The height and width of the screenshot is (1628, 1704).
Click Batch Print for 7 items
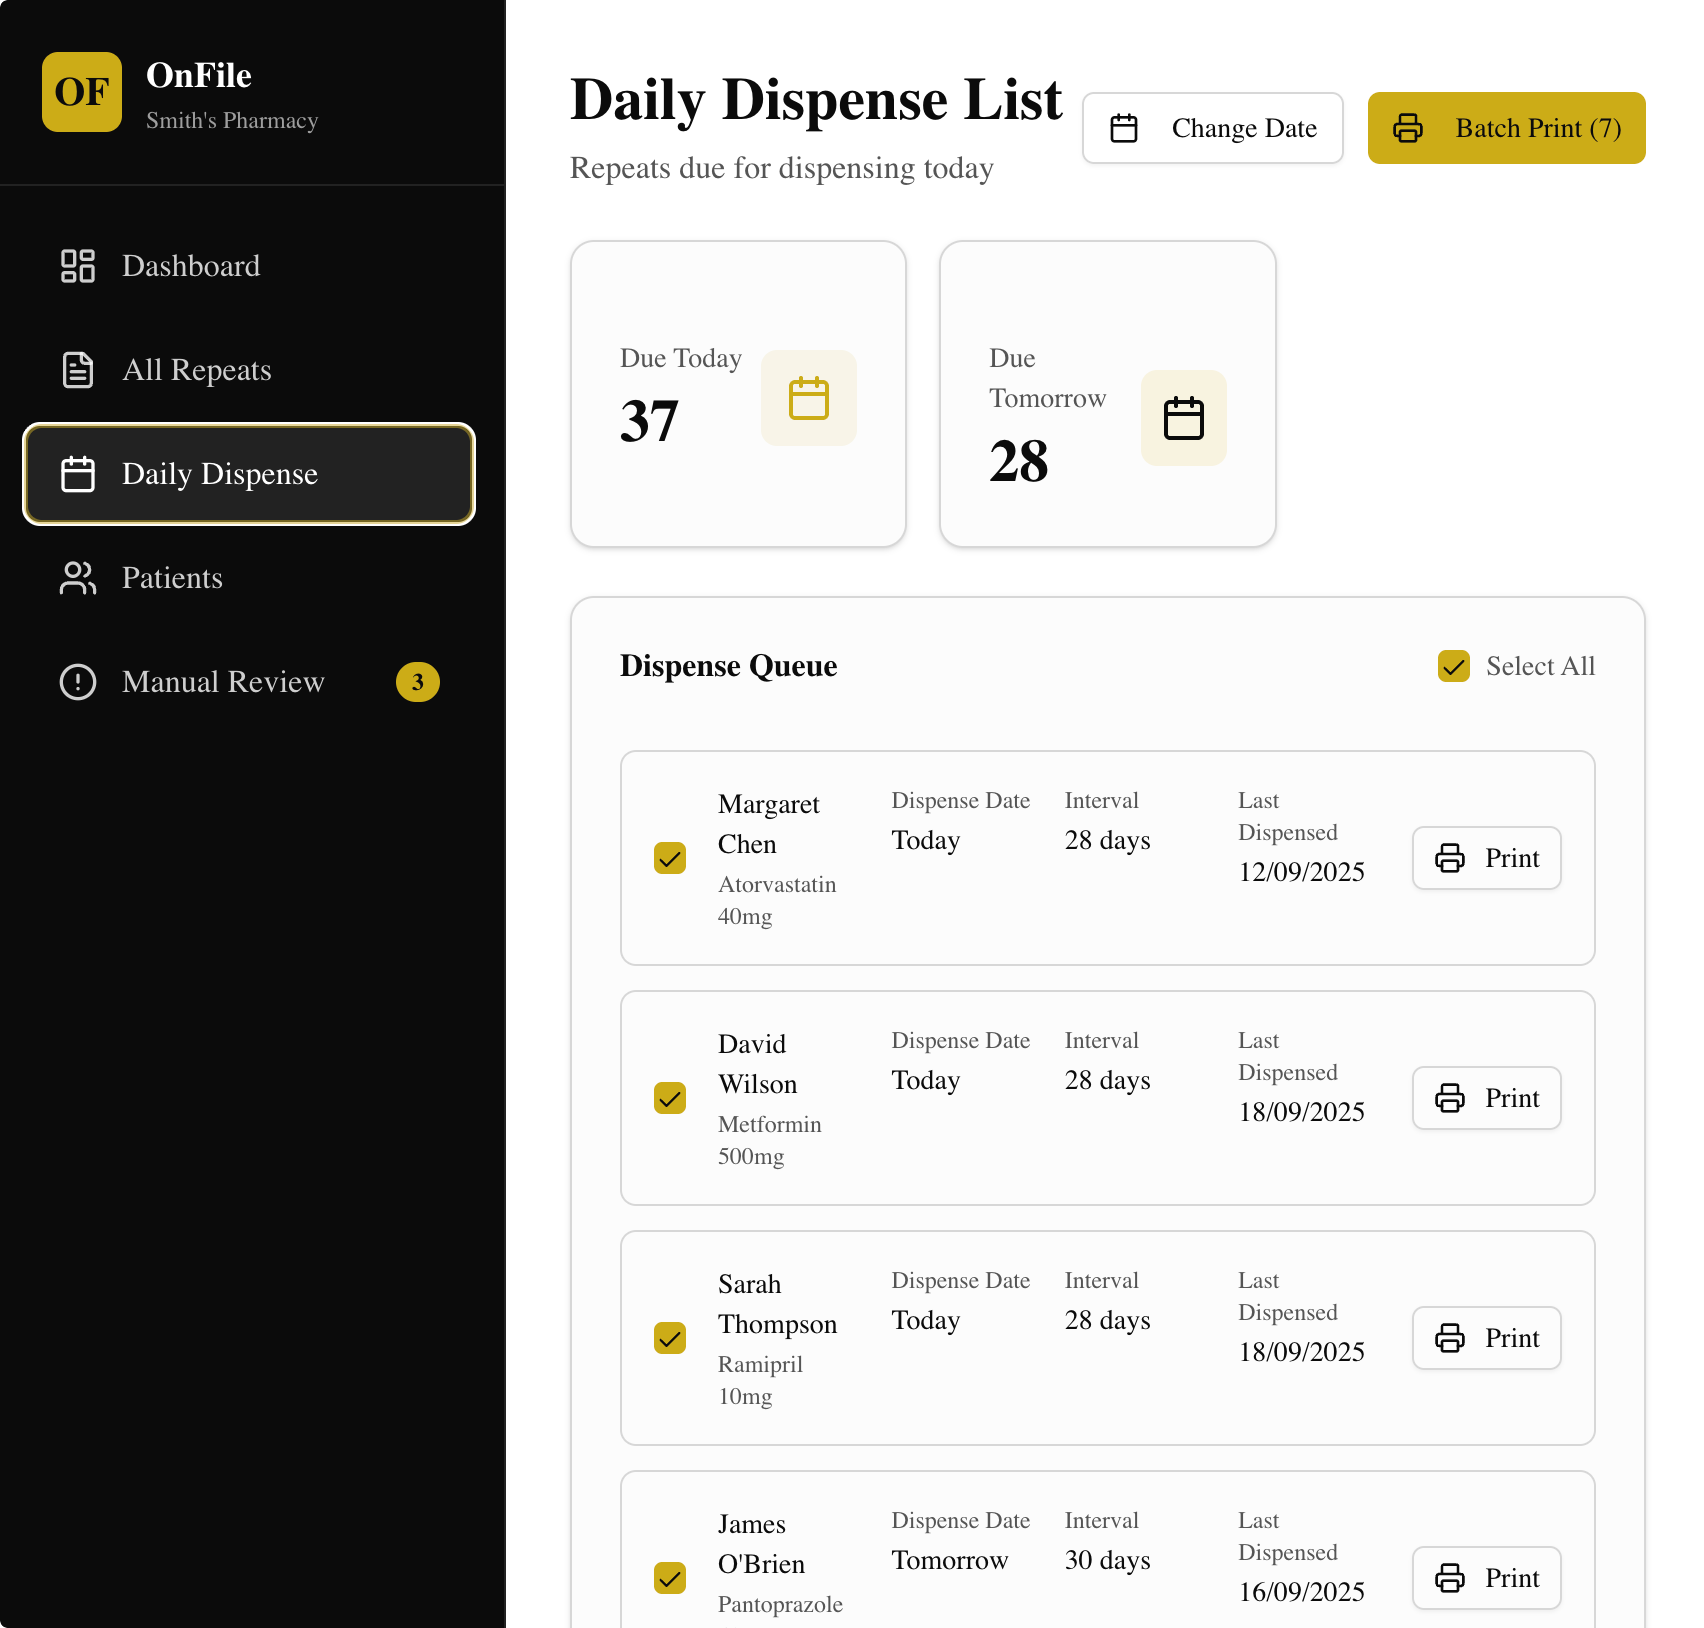point(1505,128)
